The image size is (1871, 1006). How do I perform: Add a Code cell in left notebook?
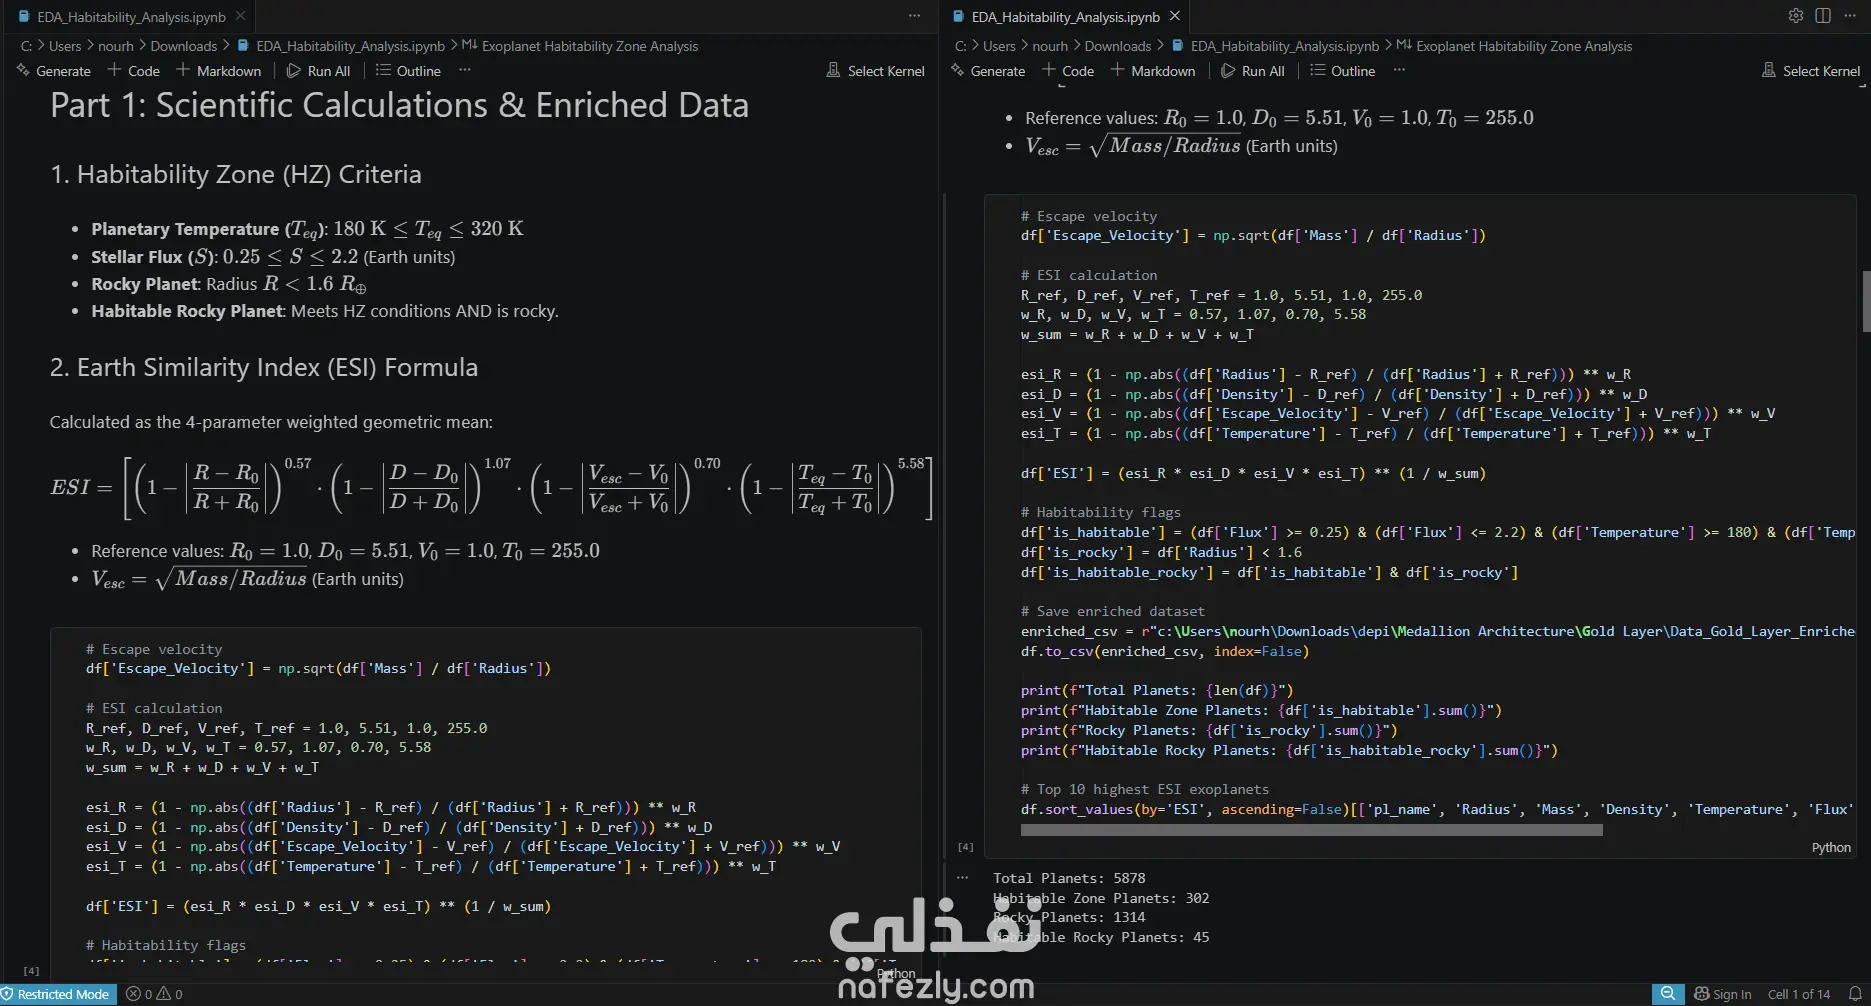click(x=134, y=71)
